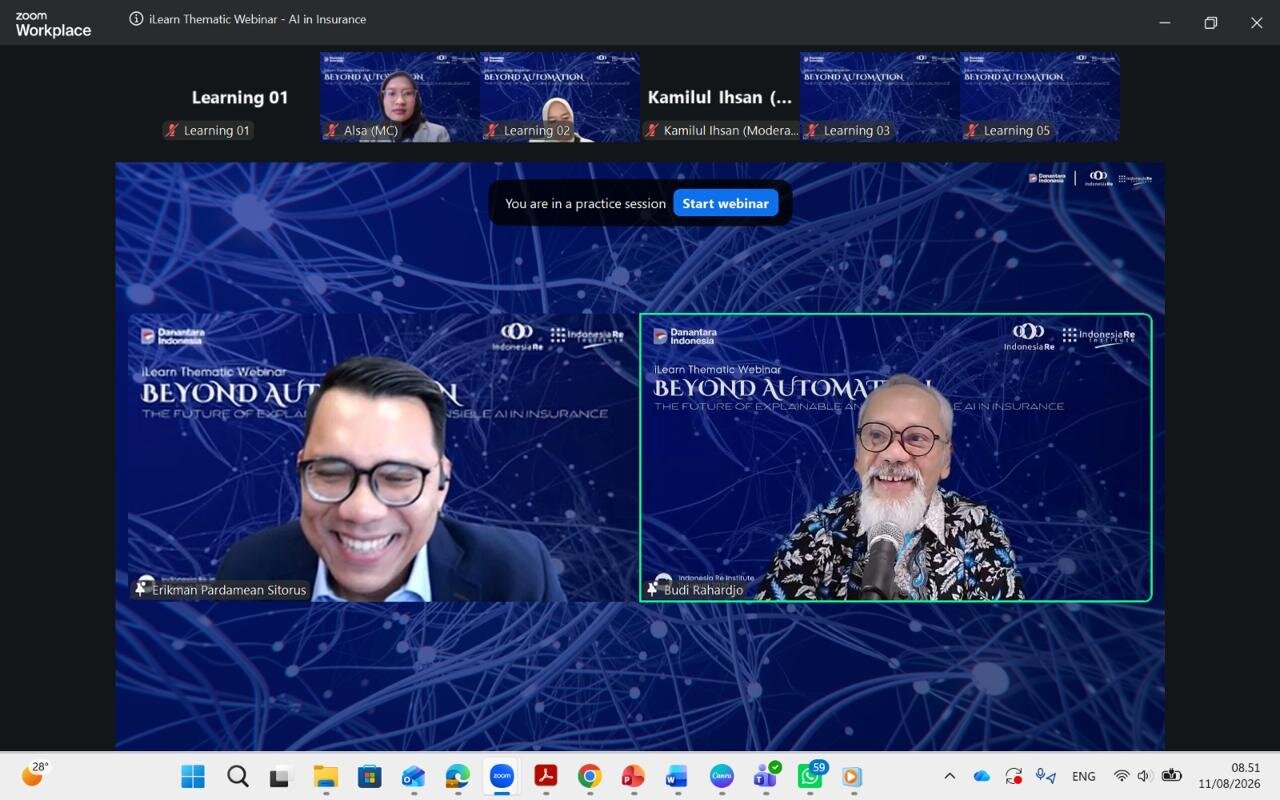Select the Learning 02 video thumbnail
The width and height of the screenshot is (1280, 800).
(x=560, y=97)
